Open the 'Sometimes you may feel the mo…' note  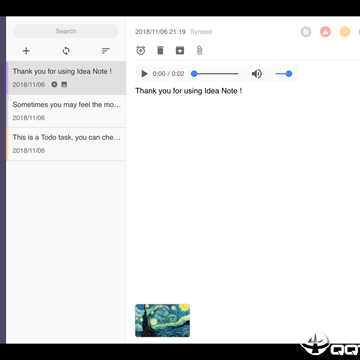point(66,111)
